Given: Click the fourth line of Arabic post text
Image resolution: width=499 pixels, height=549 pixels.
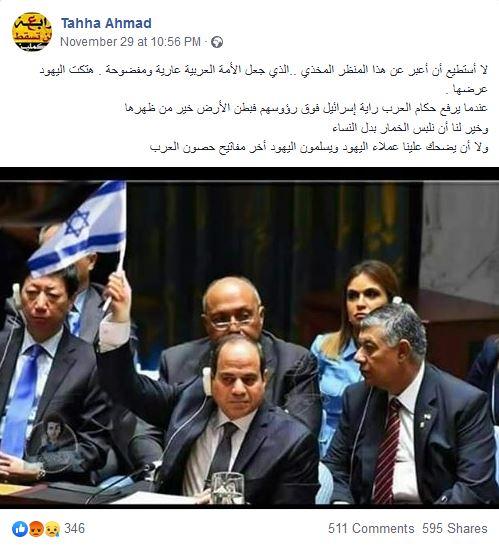Looking at the screenshot, I should tap(410, 128).
